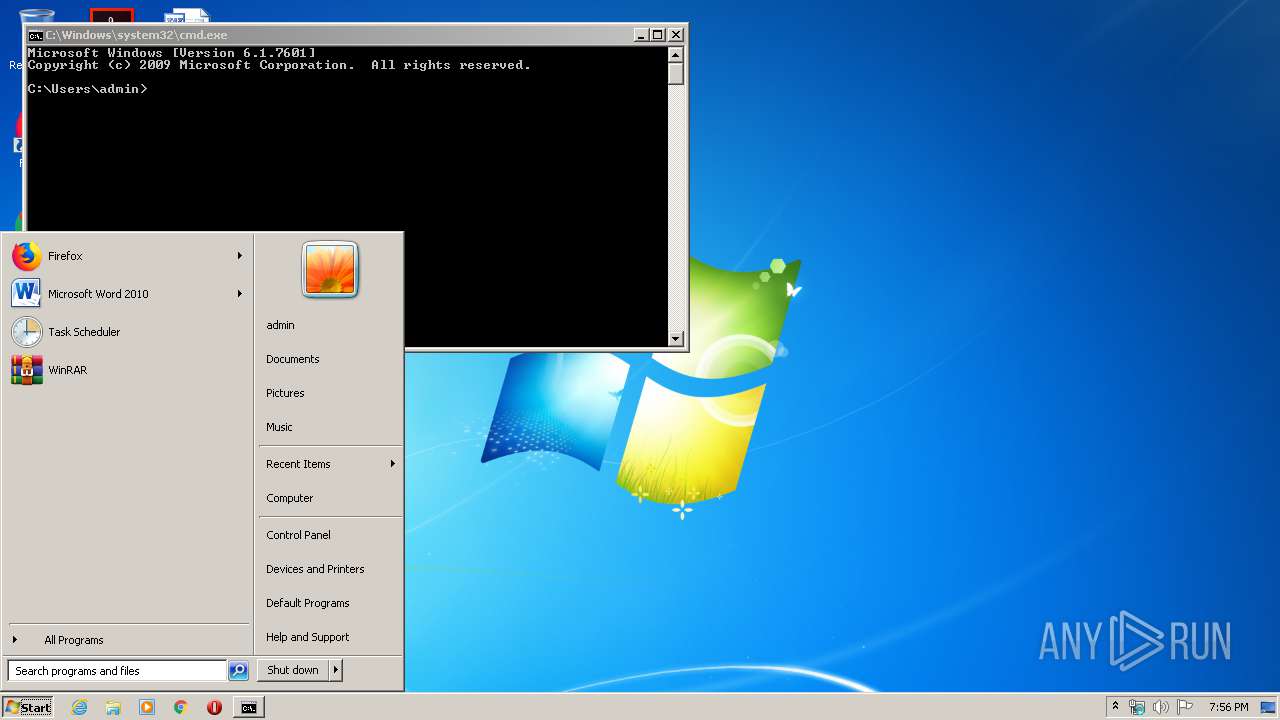Click the Shut down button
The width and height of the screenshot is (1280, 720).
293,670
